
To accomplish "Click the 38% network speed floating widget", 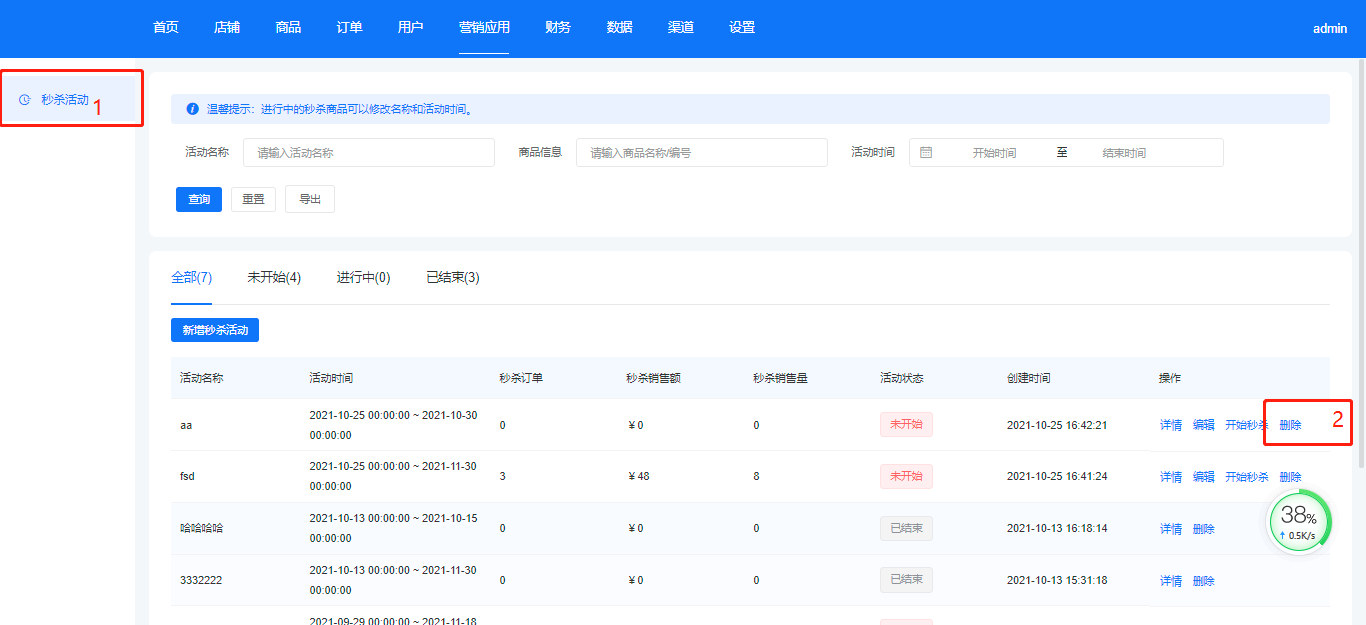I will [x=1299, y=521].
